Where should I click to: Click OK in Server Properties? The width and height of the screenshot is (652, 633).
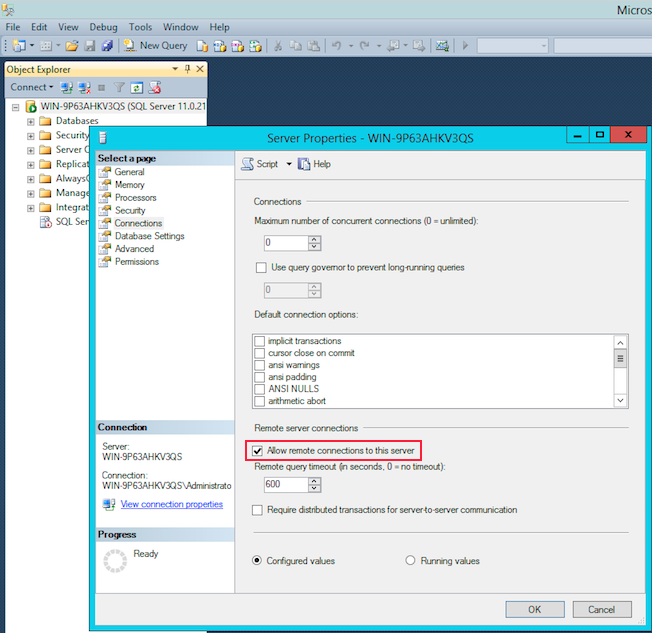coord(535,609)
